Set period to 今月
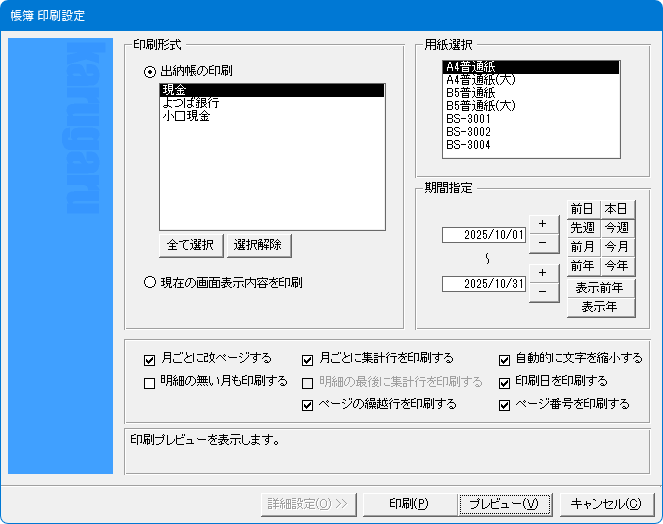The image size is (663, 524). [617, 247]
